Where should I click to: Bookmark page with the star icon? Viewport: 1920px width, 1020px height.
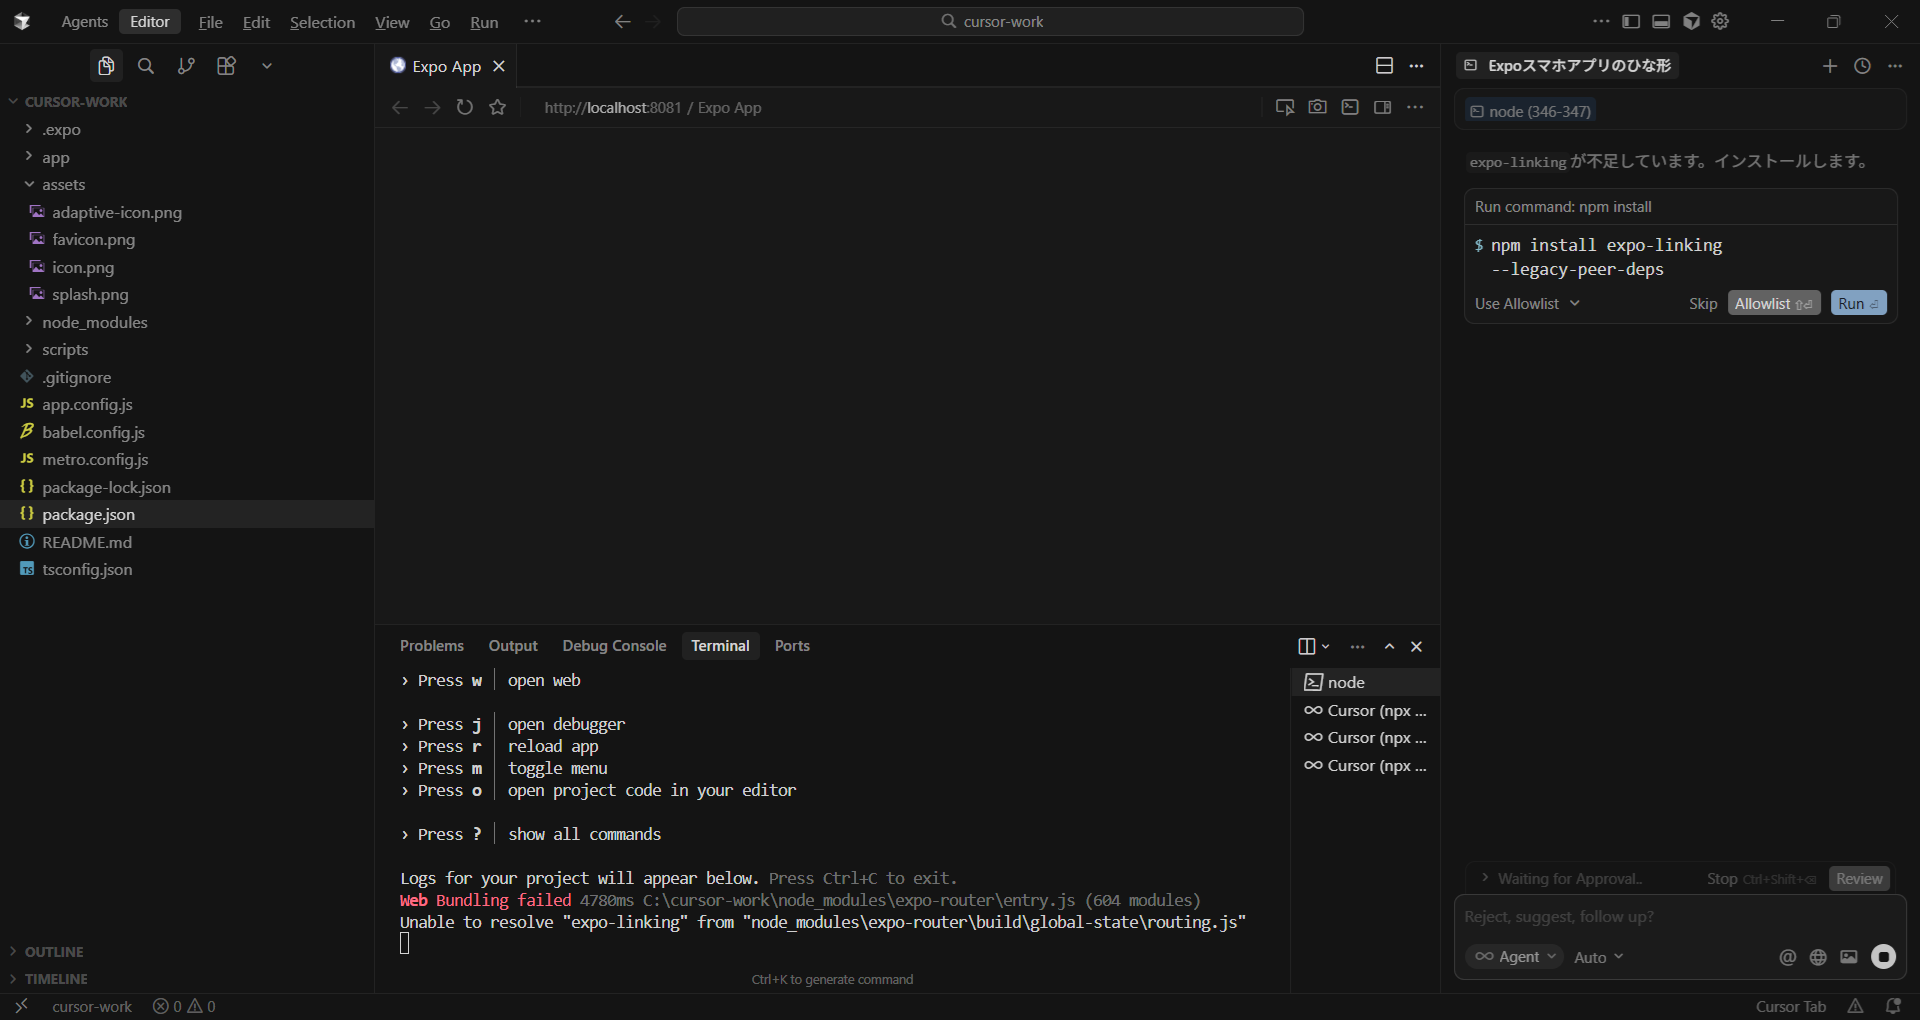coord(498,107)
